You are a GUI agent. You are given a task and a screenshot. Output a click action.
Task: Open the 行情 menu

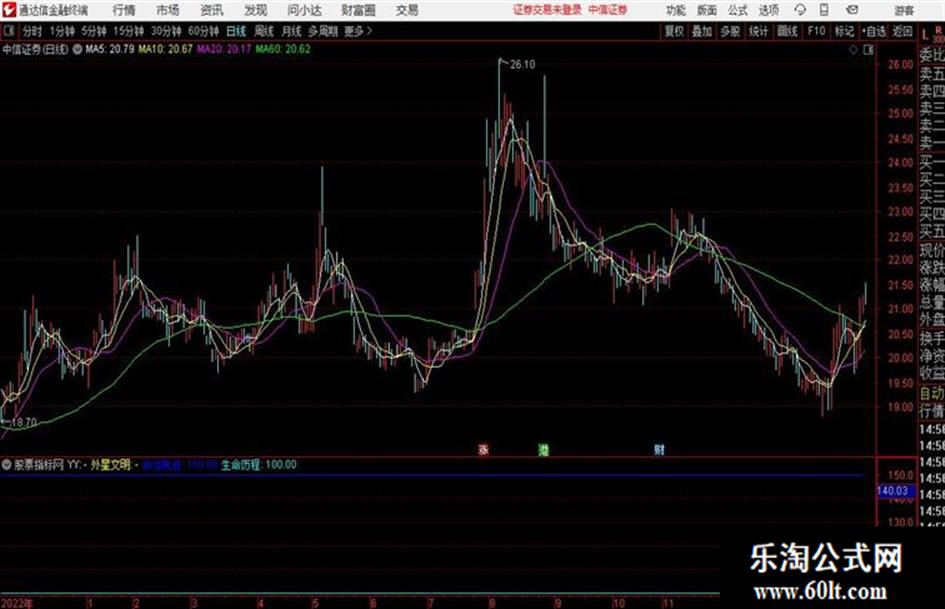pos(124,10)
